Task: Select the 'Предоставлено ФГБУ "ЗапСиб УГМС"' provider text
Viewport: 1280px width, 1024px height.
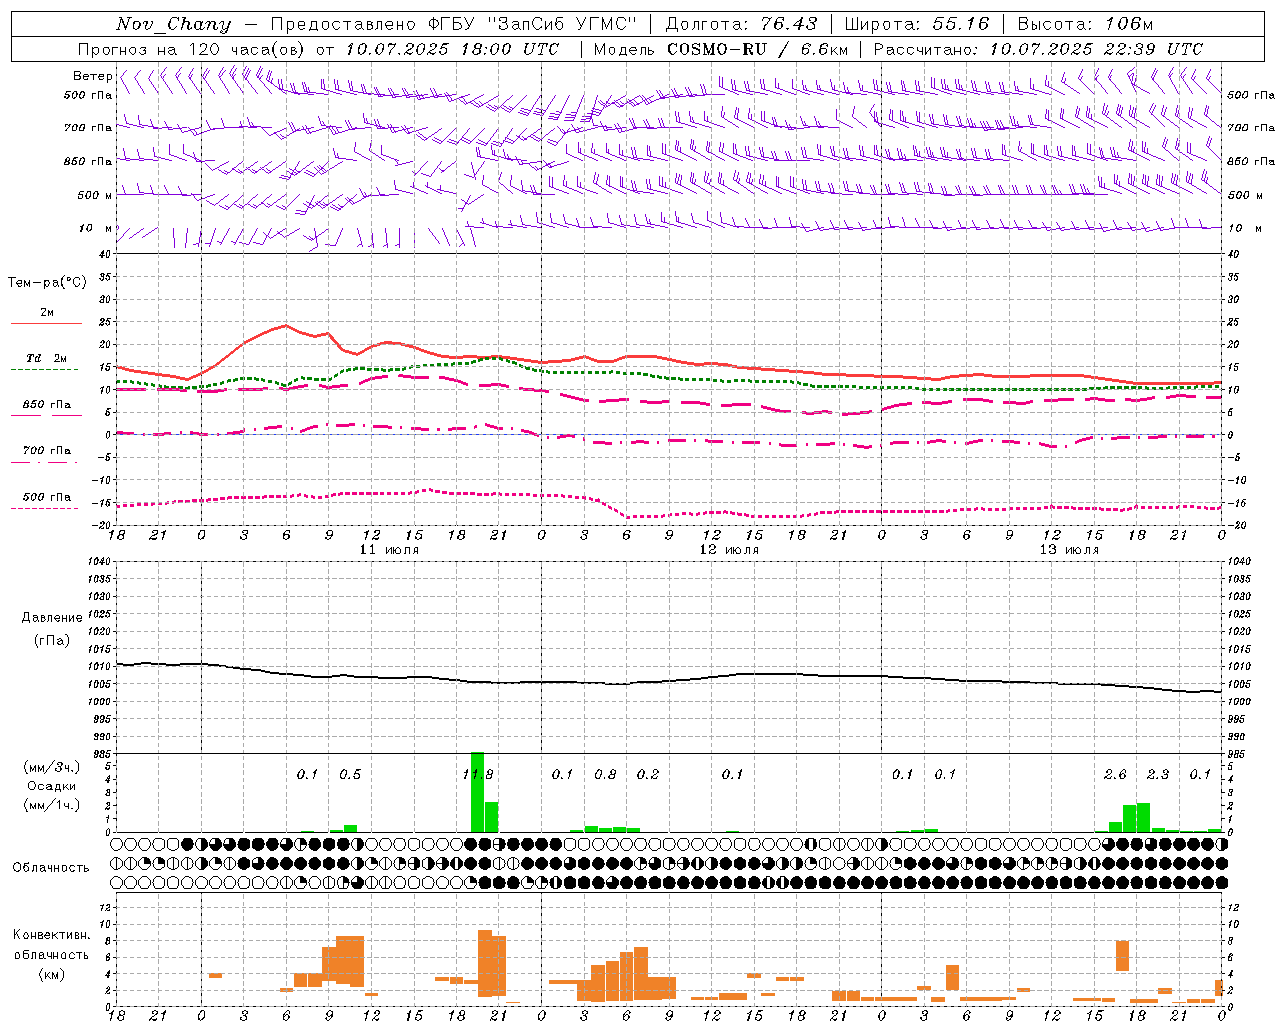Action: 454,24
